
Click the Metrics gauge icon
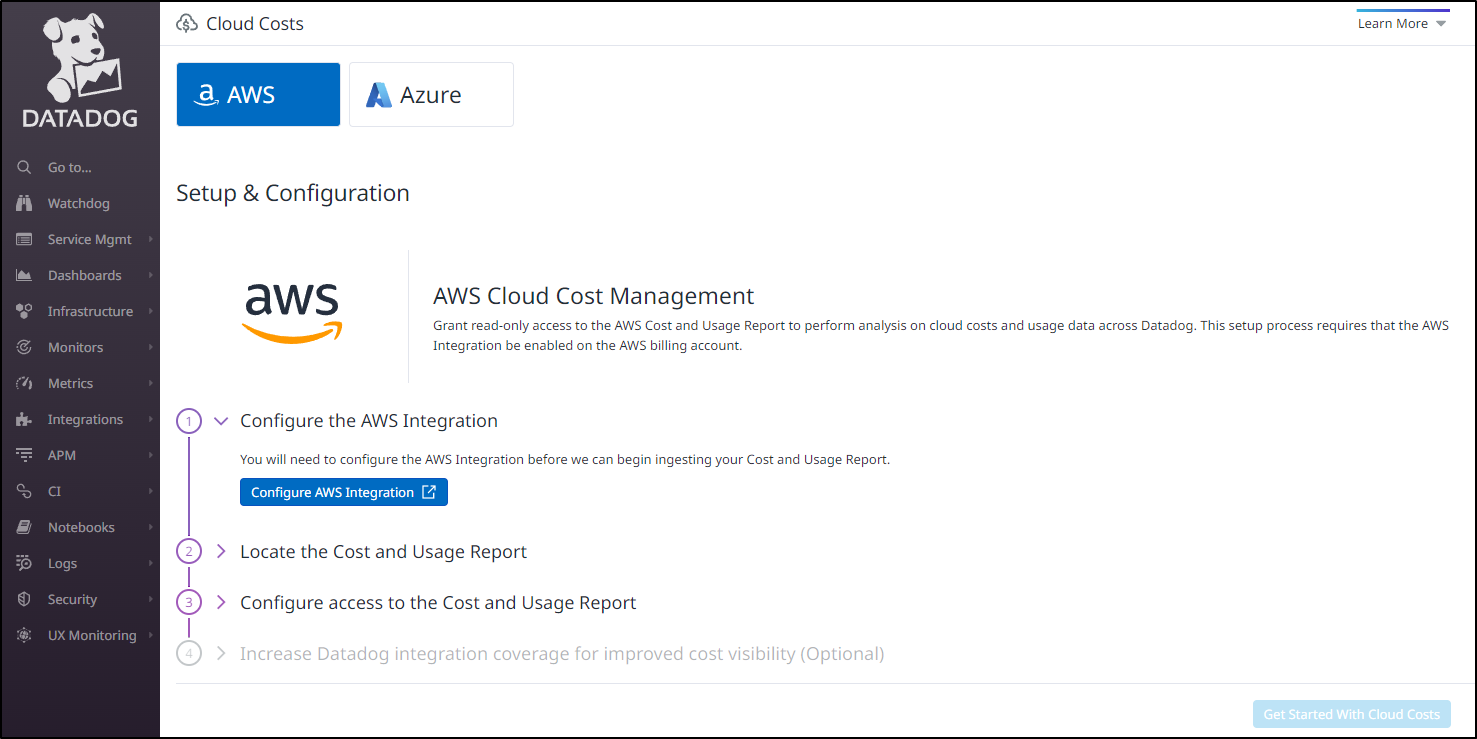pos(25,383)
